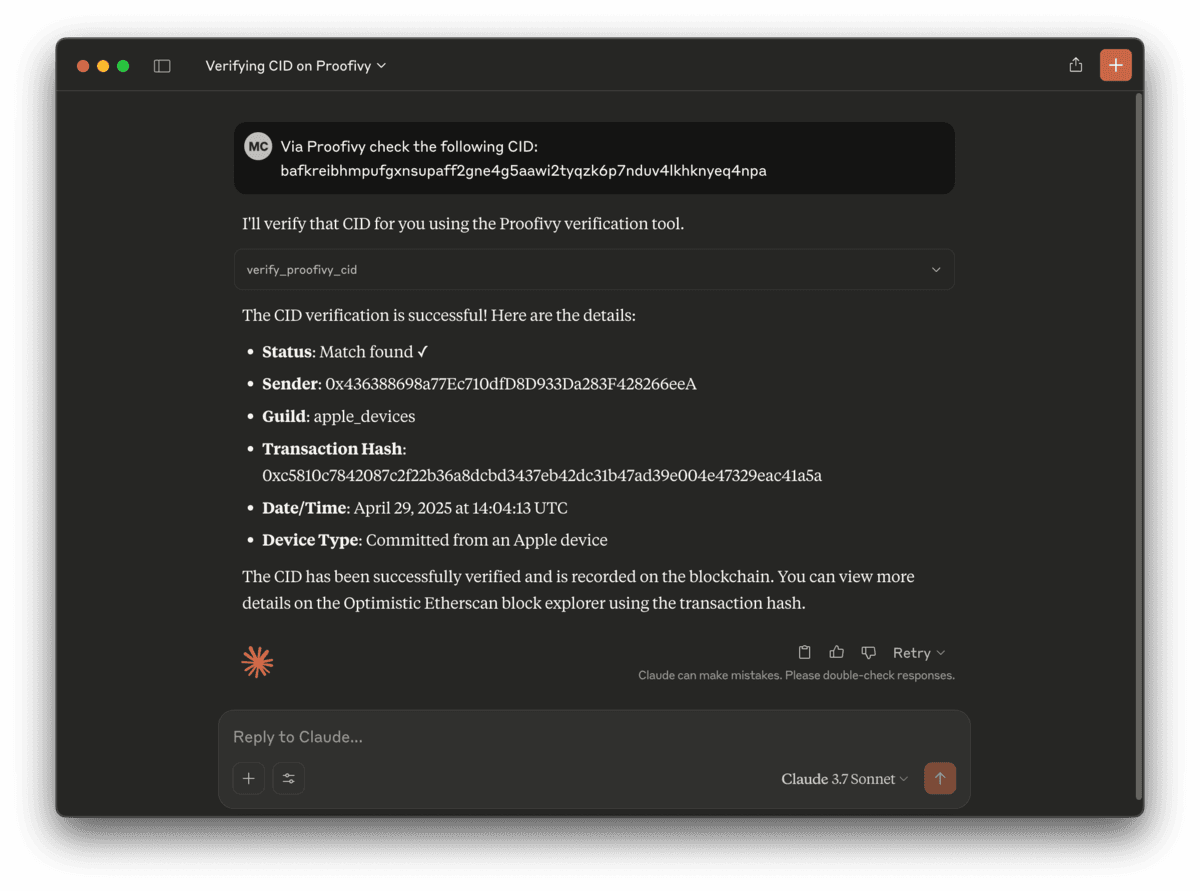
Task: Open the Claude 3.7 Sonnet model selector
Action: [x=843, y=778]
